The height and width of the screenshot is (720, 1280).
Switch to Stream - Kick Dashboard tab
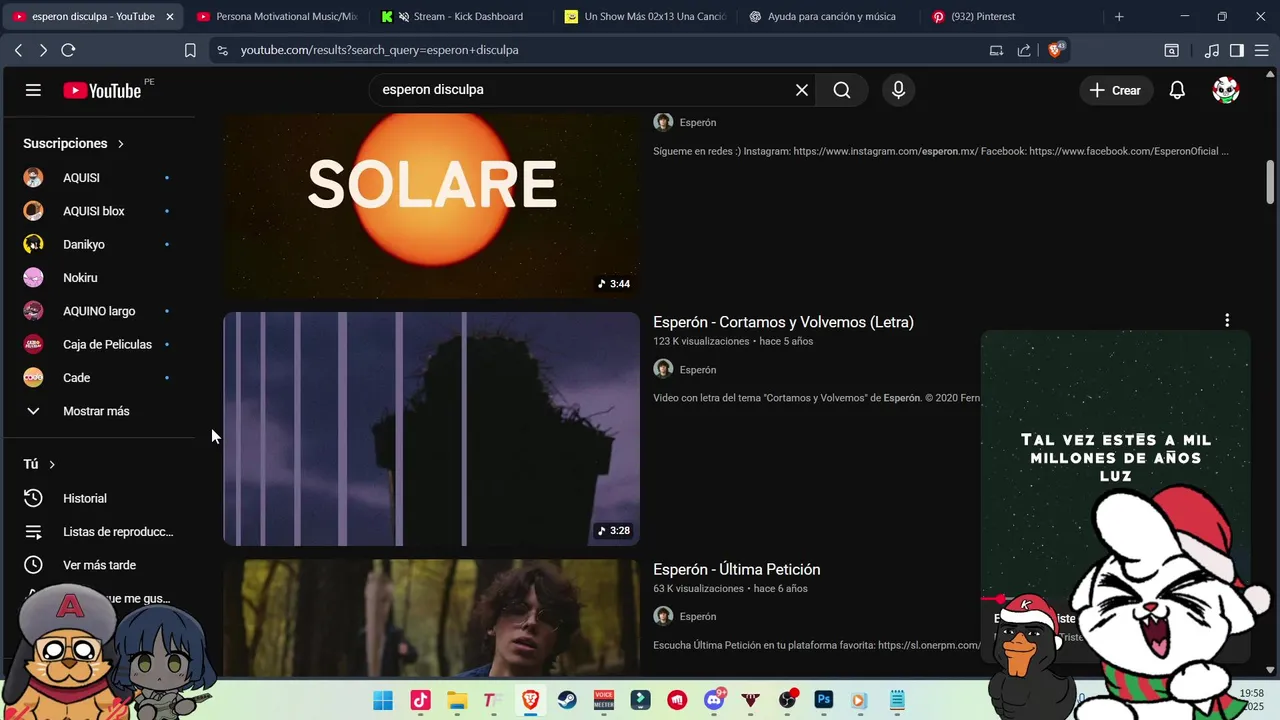pos(459,17)
